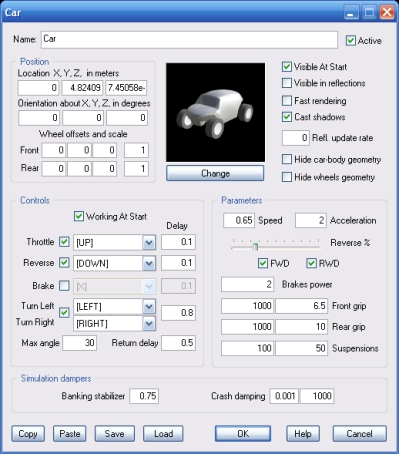Enable the Visible in reflections checkbox
Screen dimensions: 399x454
287,83
